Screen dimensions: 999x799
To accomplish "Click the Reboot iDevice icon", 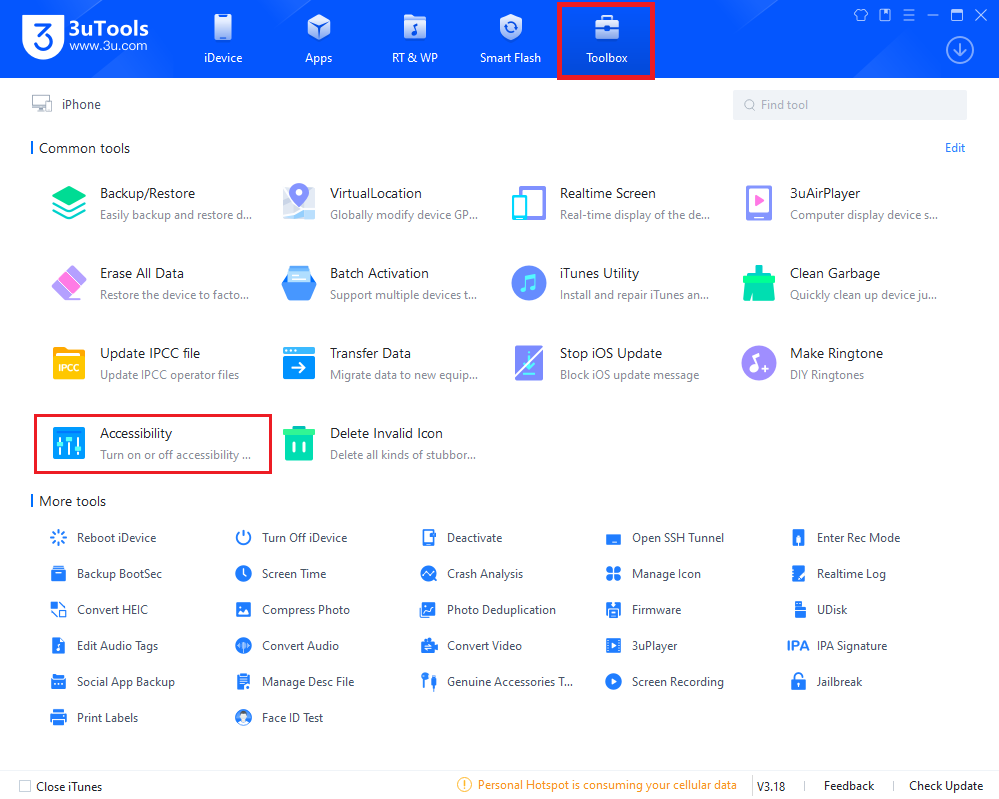I will 59,538.
